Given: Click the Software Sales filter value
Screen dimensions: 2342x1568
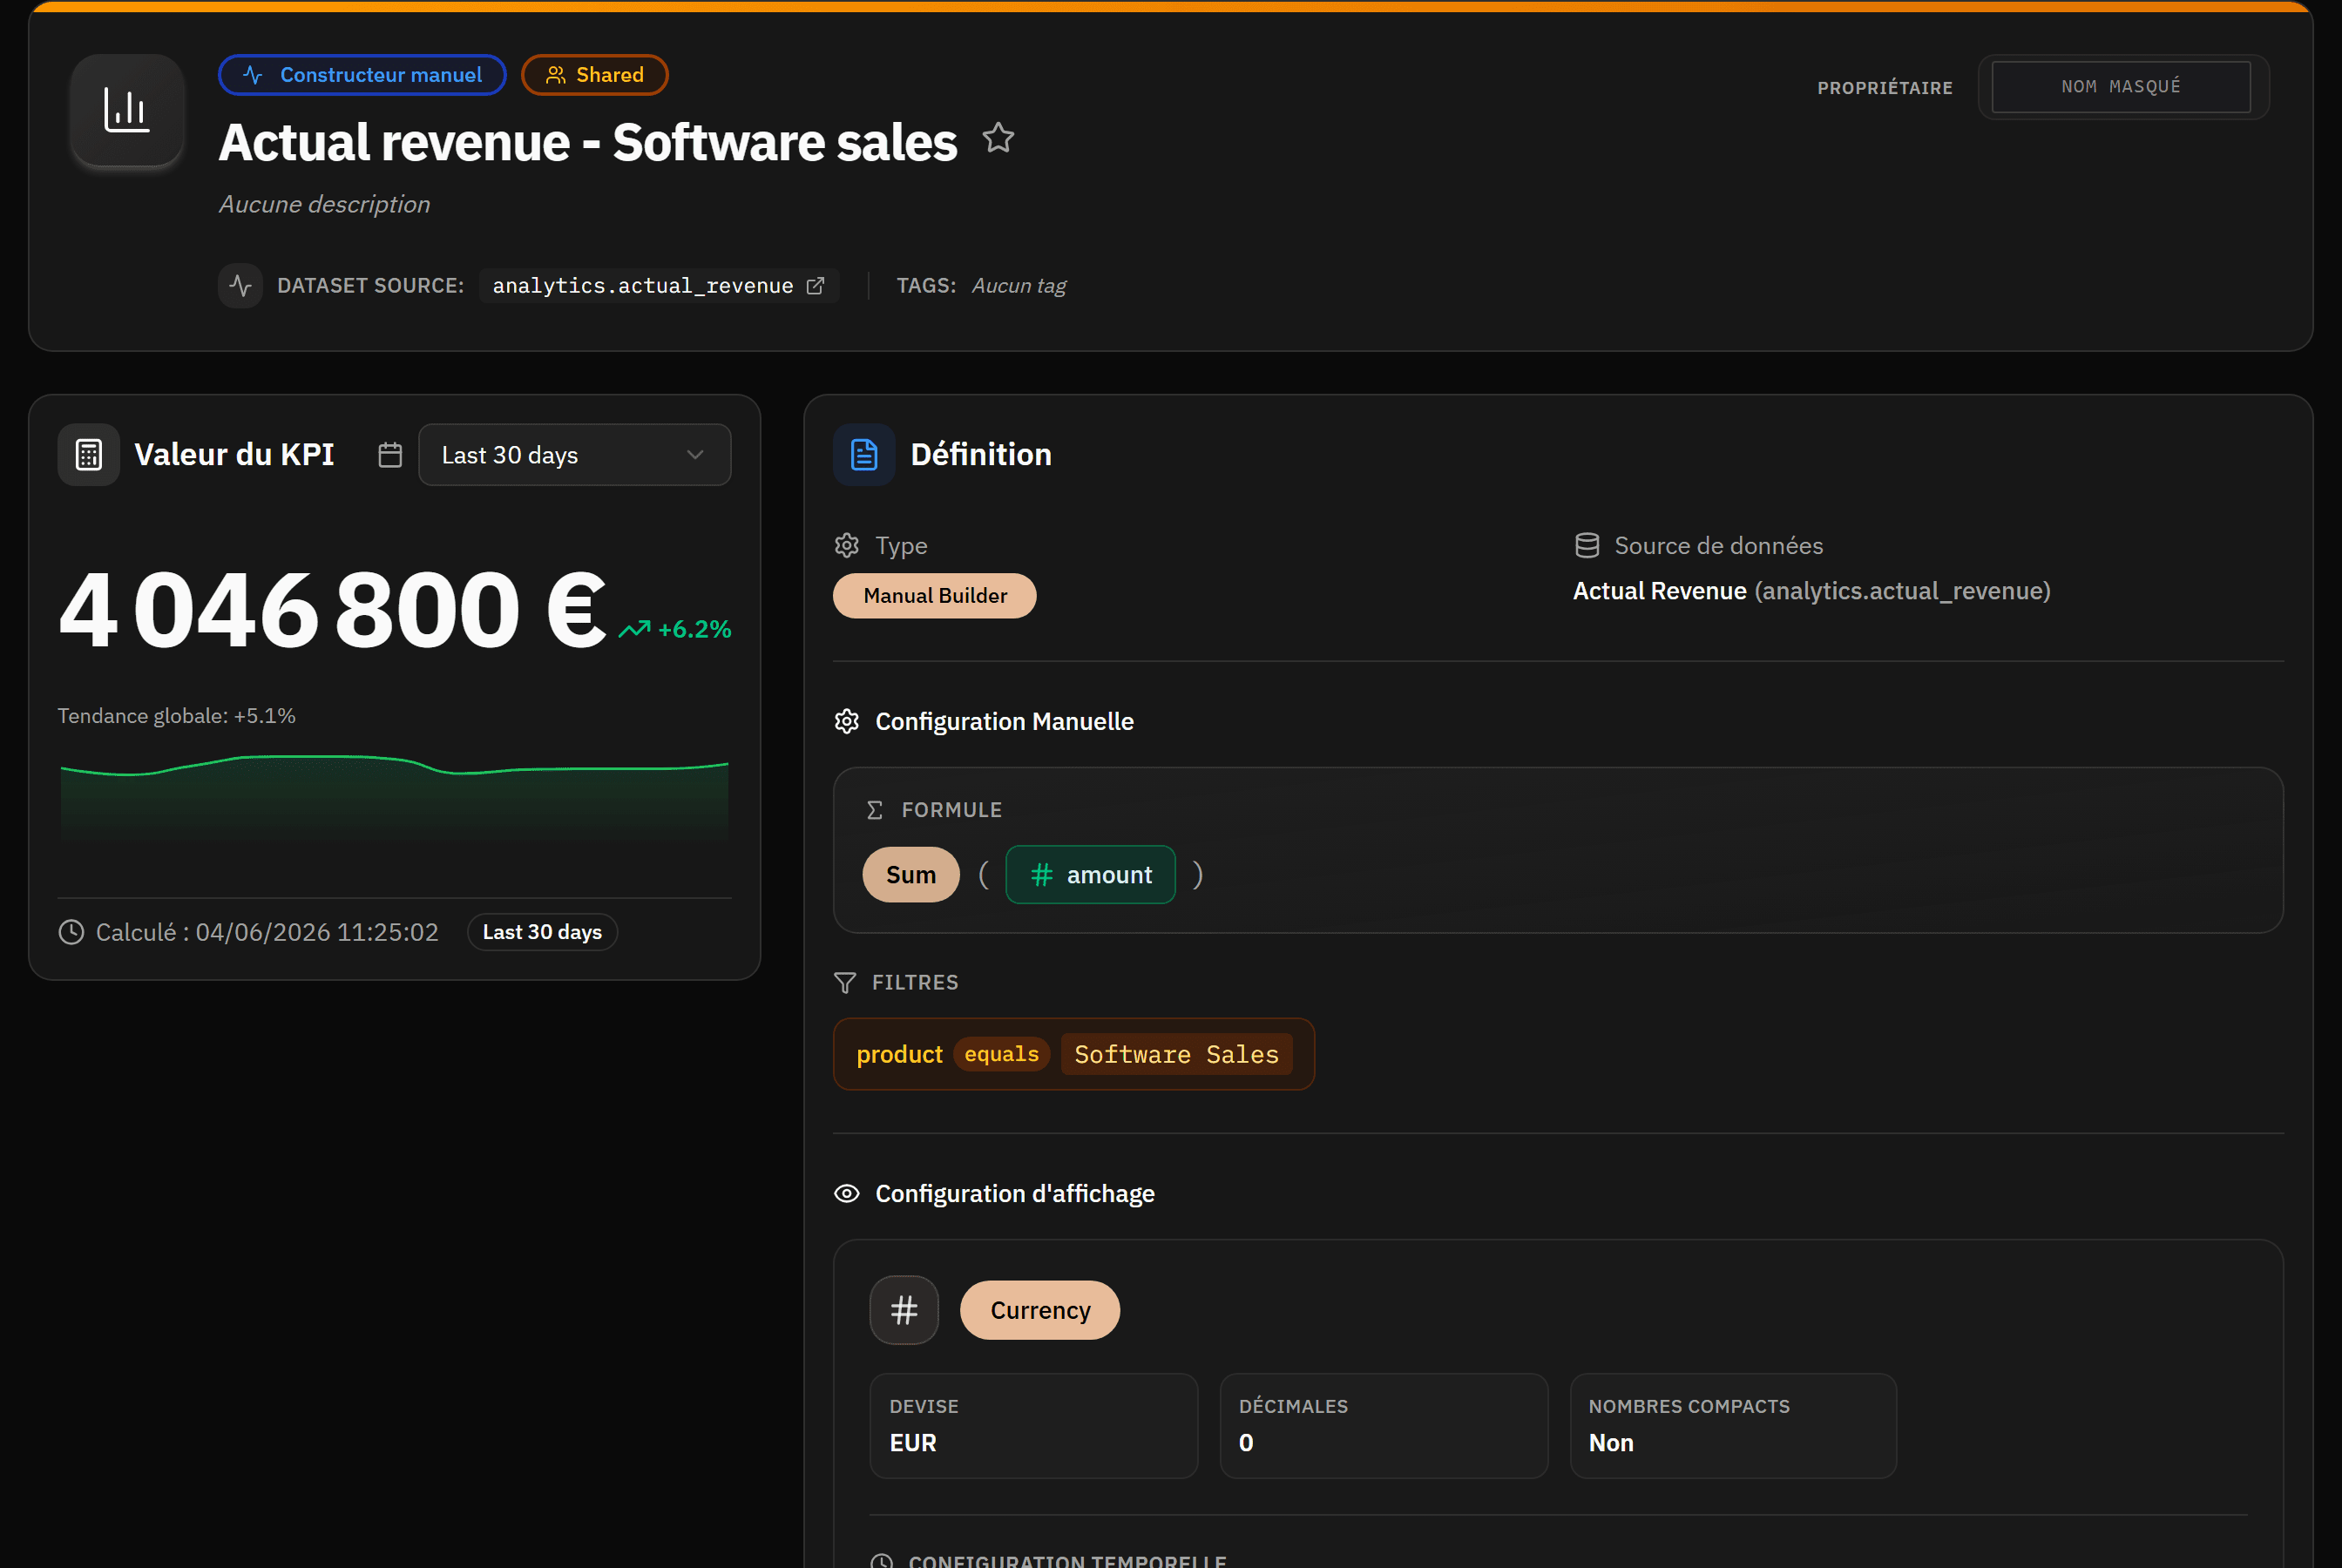Looking at the screenshot, I should coord(1176,1054).
